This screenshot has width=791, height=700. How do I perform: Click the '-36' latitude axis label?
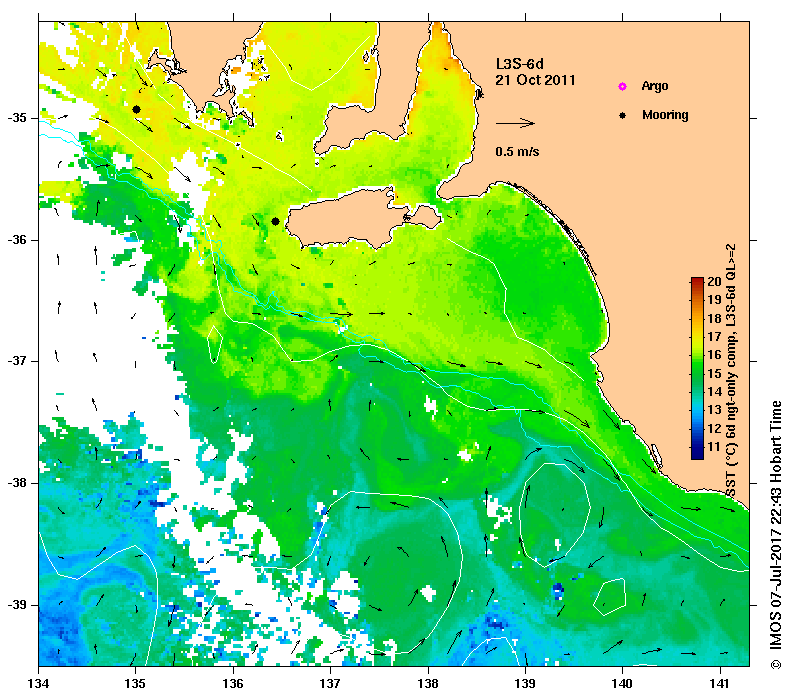18,240
